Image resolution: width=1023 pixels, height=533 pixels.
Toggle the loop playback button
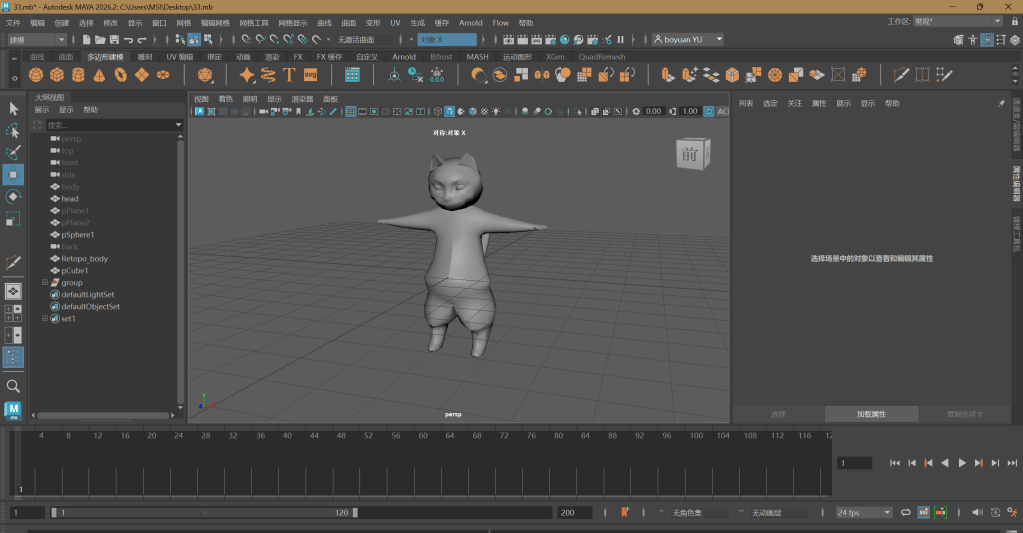[x=905, y=512]
